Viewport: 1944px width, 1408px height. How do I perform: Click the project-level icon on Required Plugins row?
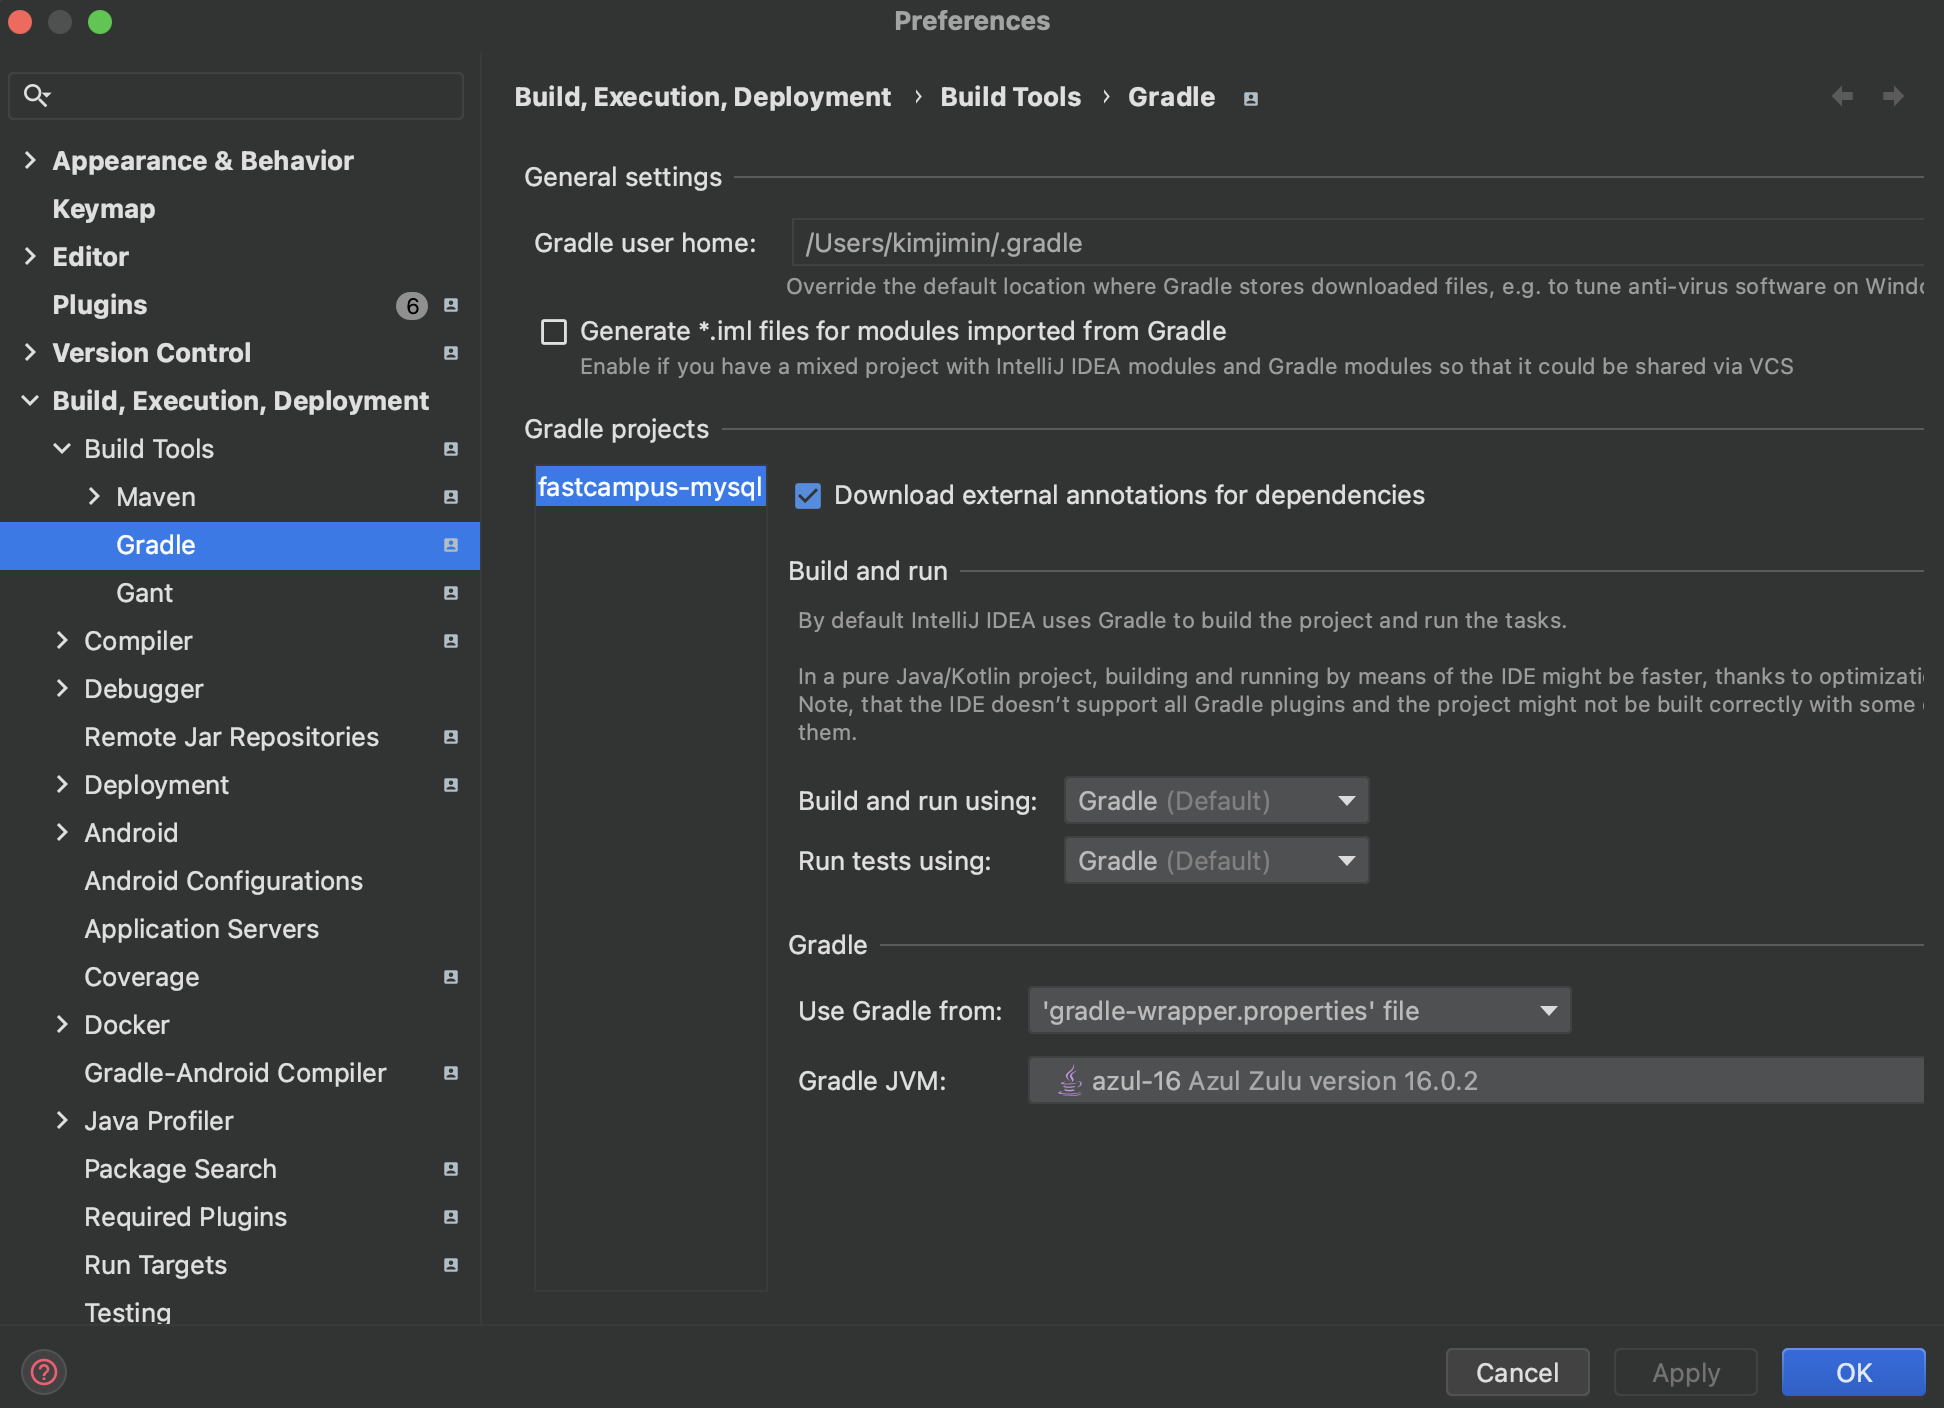coord(451,1217)
